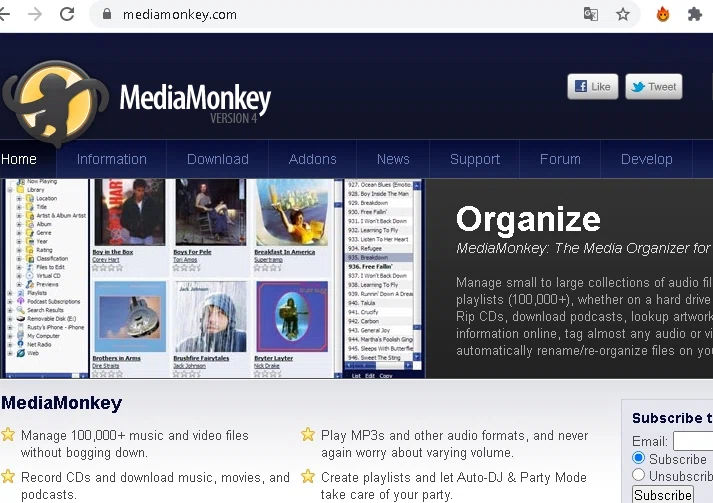This screenshot has height=503, width=713.
Task: Click the star bullet beside Play MP3s
Action: pos(308,435)
